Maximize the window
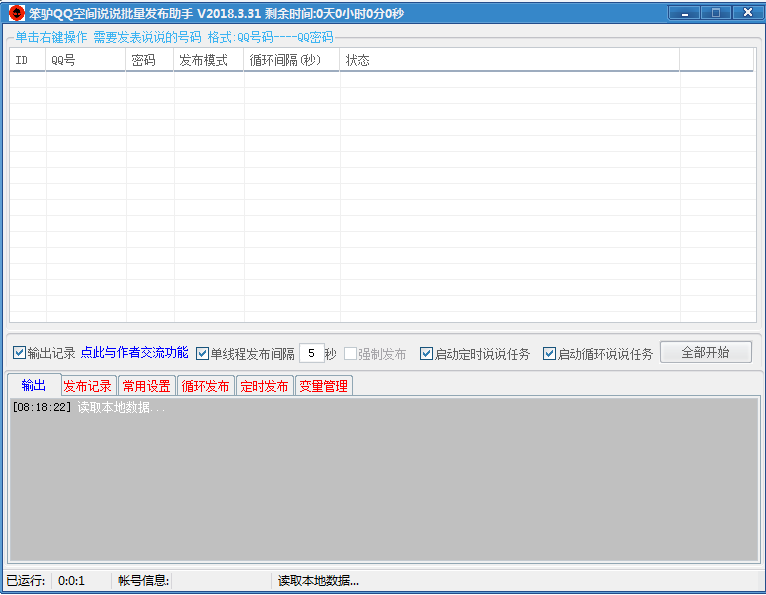Image resolution: width=766 pixels, height=595 pixels. pyautogui.click(x=716, y=13)
